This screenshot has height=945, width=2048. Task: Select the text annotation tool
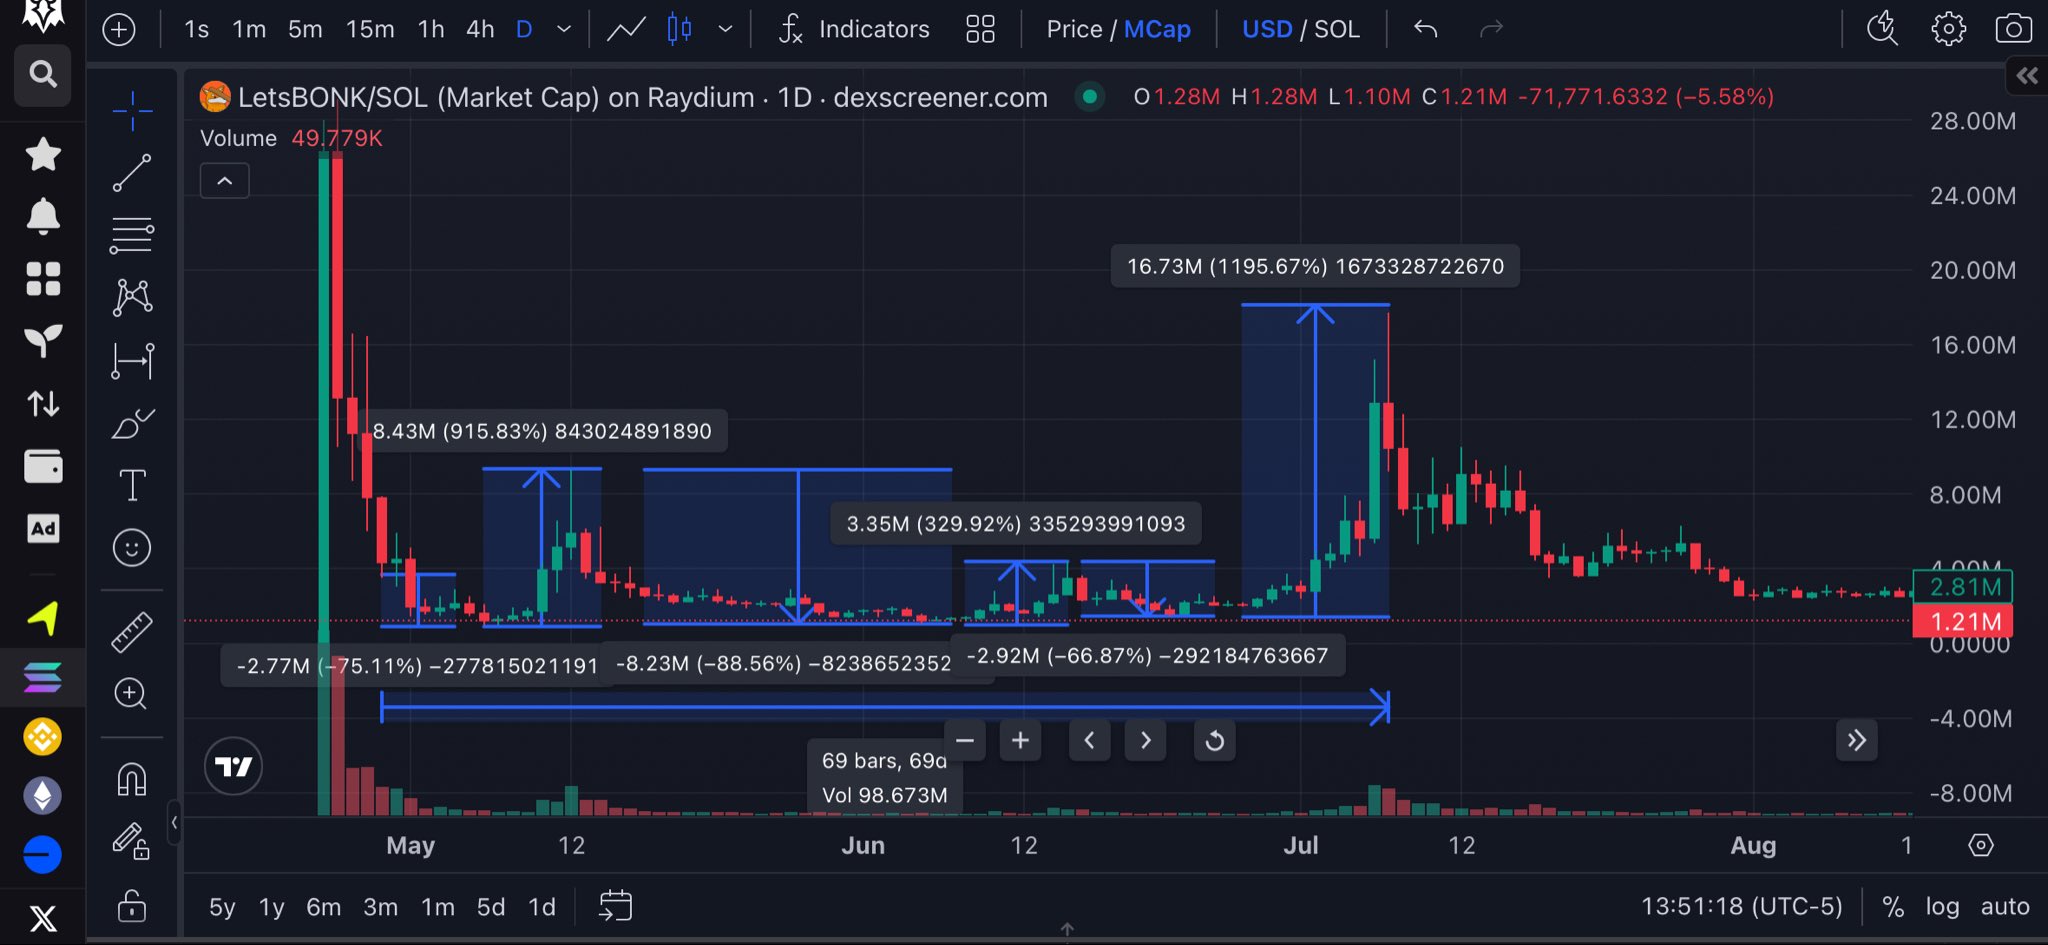pos(132,485)
